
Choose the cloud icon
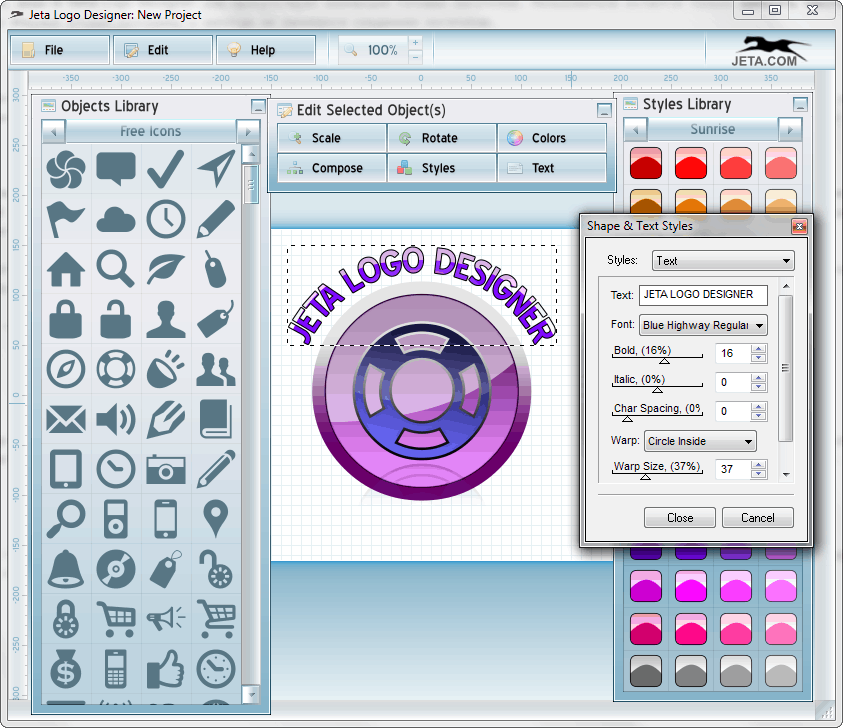point(116,220)
